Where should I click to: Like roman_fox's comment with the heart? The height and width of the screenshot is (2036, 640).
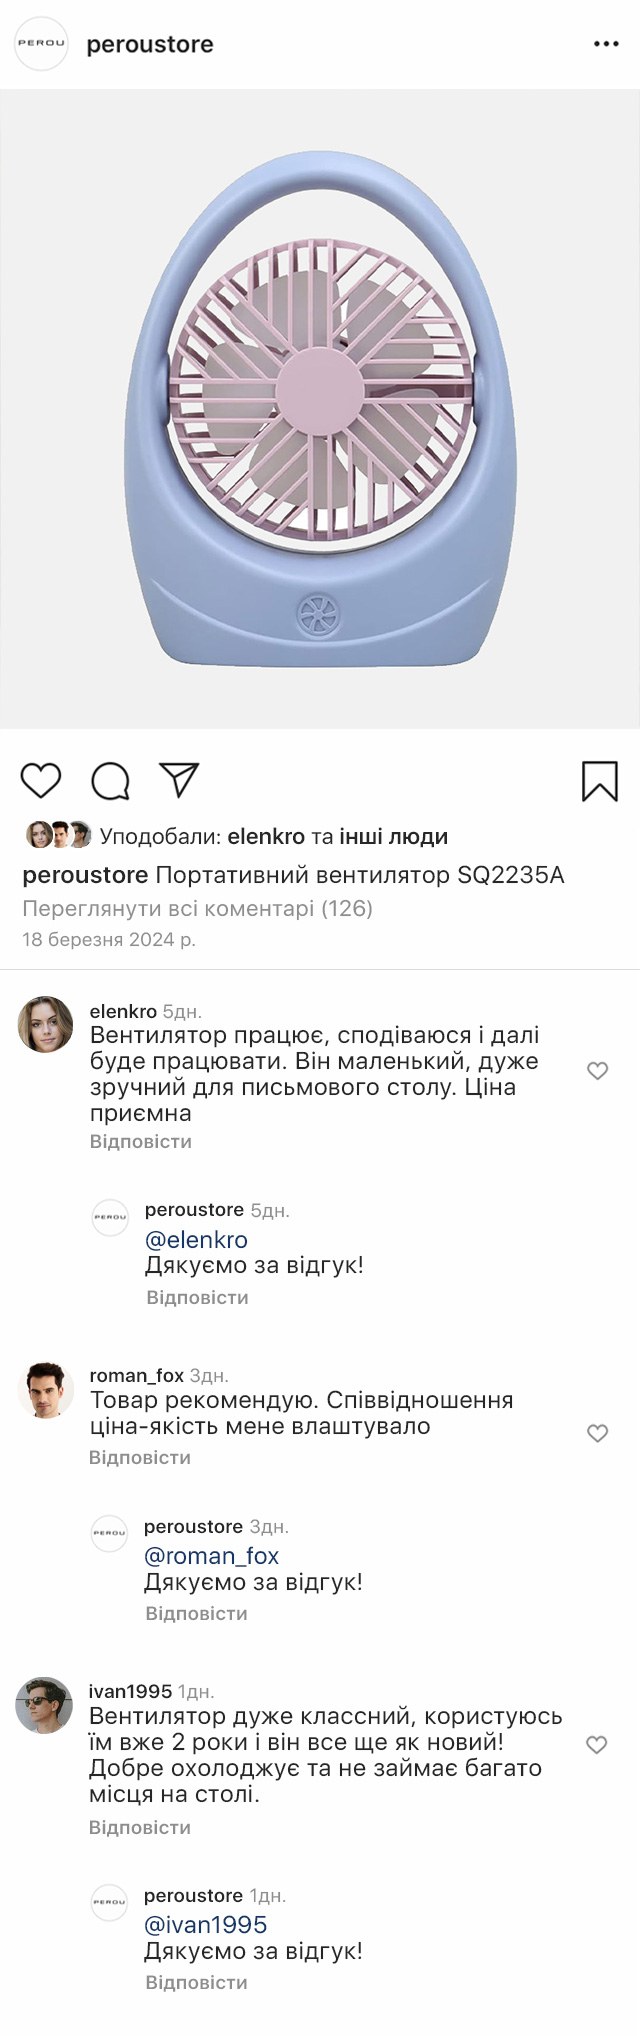coord(597,1433)
